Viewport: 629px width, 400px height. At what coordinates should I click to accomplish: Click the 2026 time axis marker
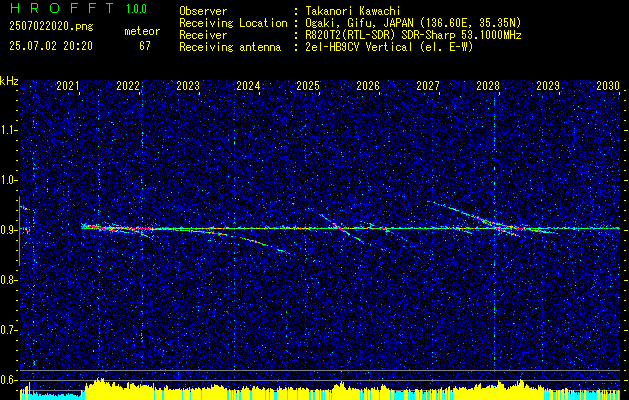(x=368, y=86)
